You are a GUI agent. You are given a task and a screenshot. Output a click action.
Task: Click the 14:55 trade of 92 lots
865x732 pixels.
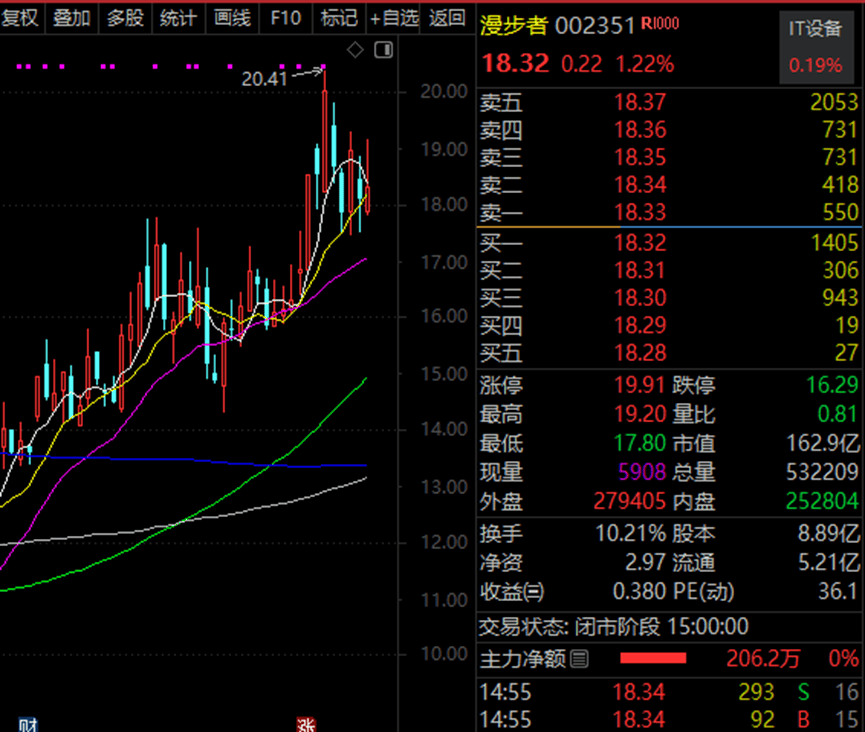[669, 719]
